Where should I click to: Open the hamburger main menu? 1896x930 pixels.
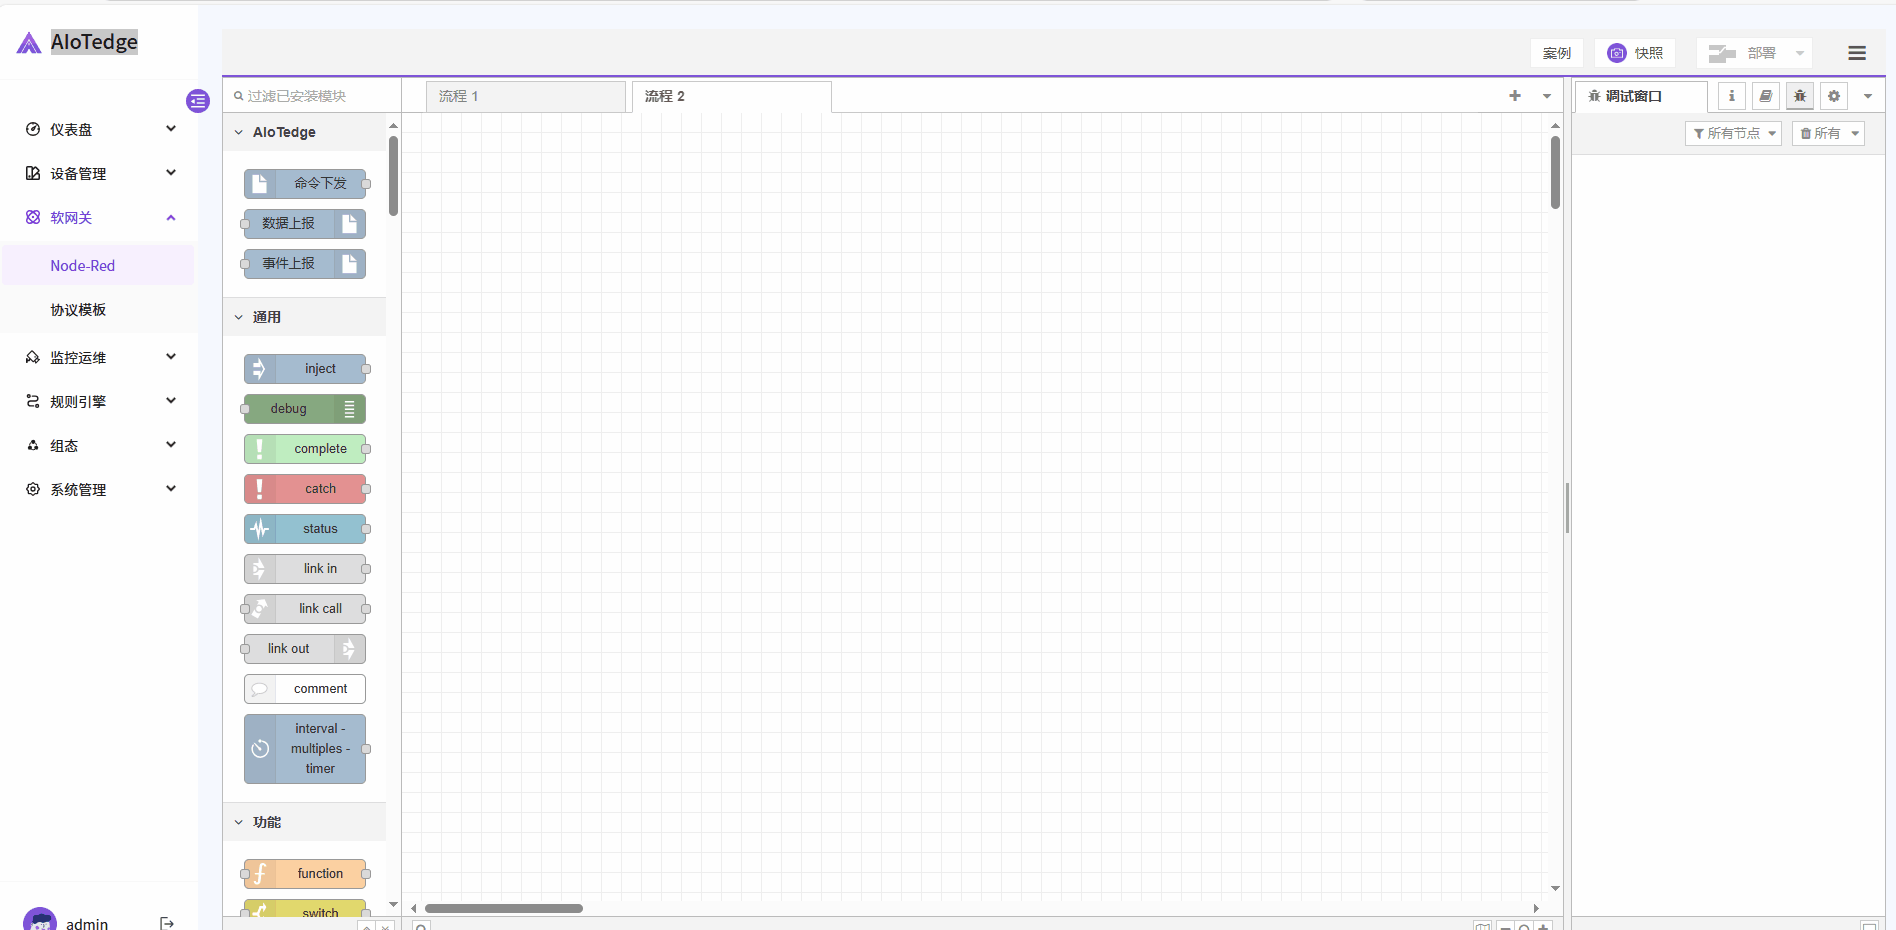(x=1857, y=53)
